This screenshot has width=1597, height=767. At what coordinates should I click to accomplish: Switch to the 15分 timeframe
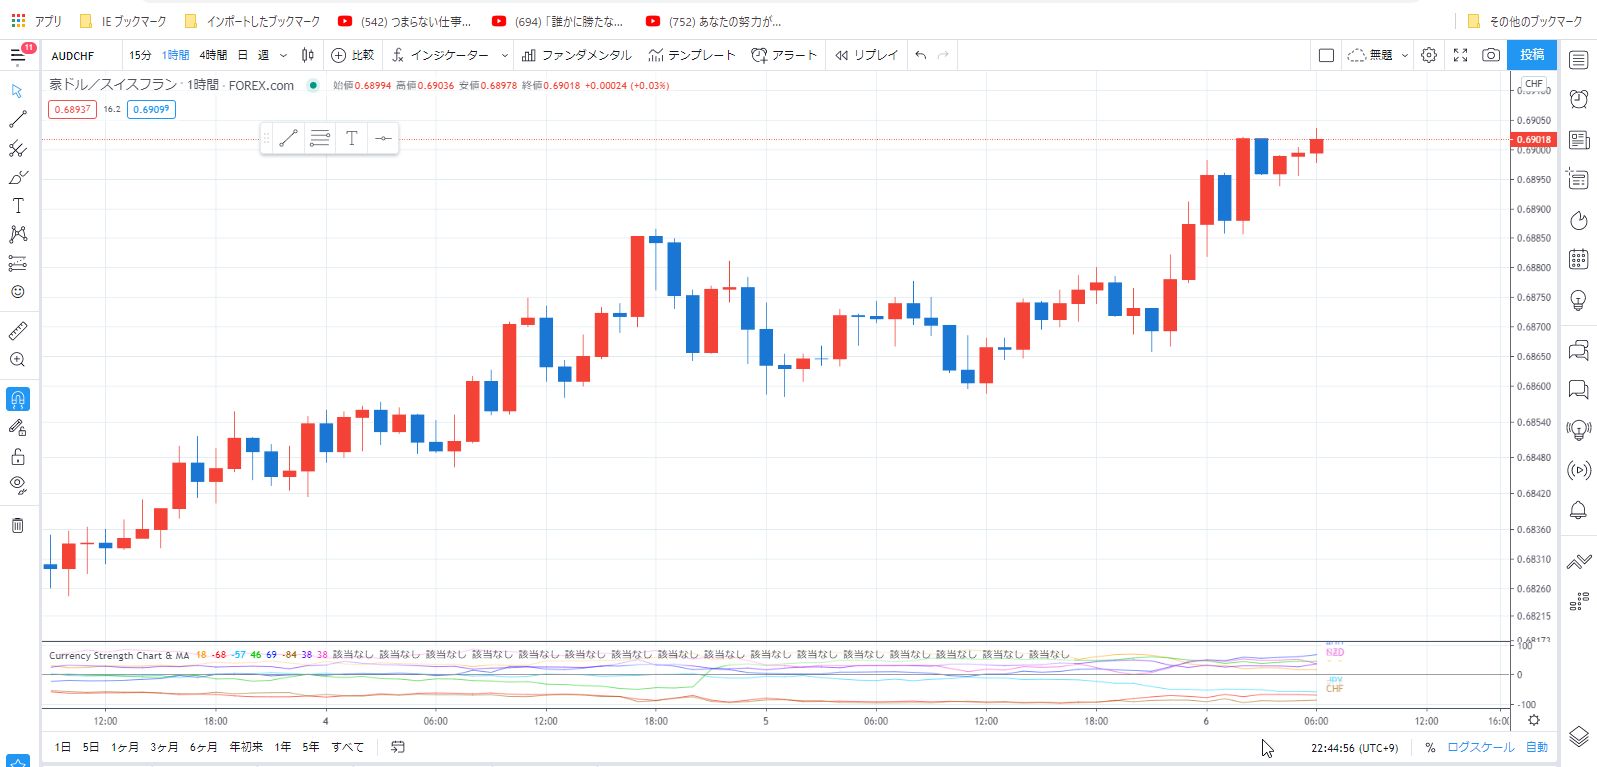pyautogui.click(x=140, y=55)
